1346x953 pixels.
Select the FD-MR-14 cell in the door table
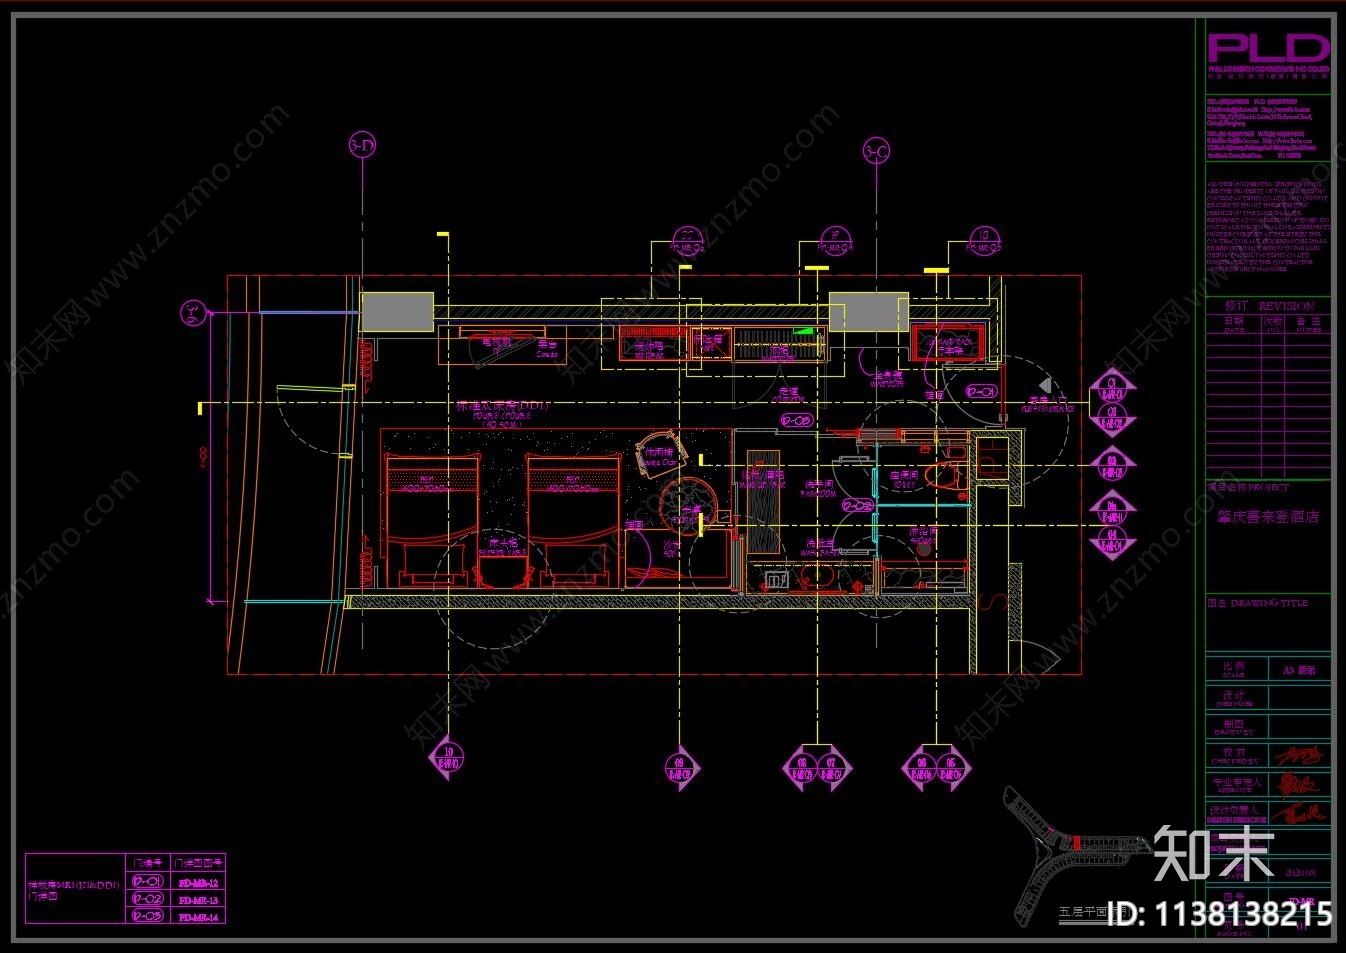(198, 916)
